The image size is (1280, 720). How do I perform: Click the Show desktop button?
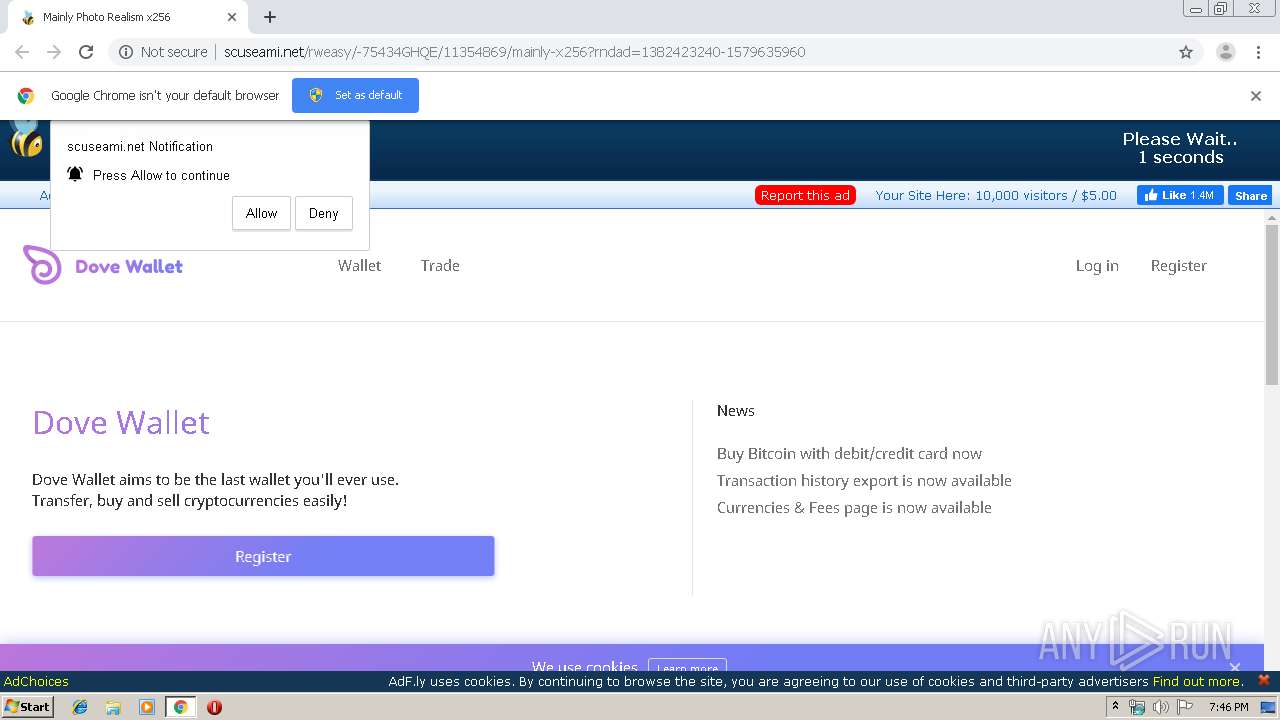tap(1270, 707)
